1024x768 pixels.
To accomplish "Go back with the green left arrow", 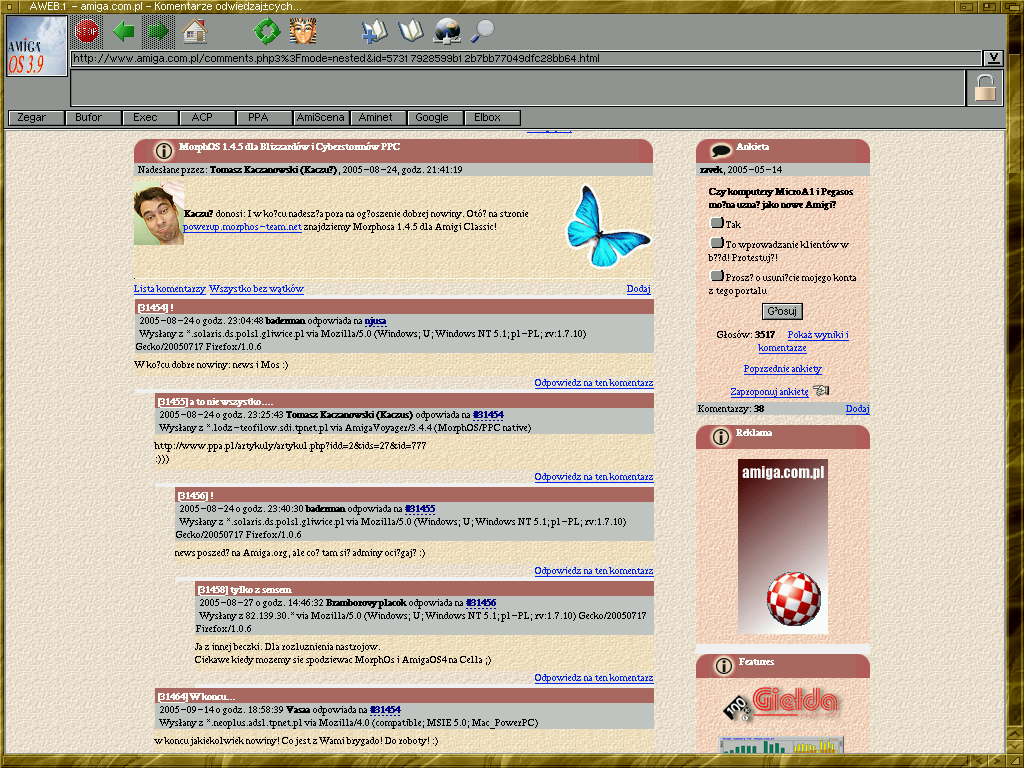I will [x=123, y=31].
